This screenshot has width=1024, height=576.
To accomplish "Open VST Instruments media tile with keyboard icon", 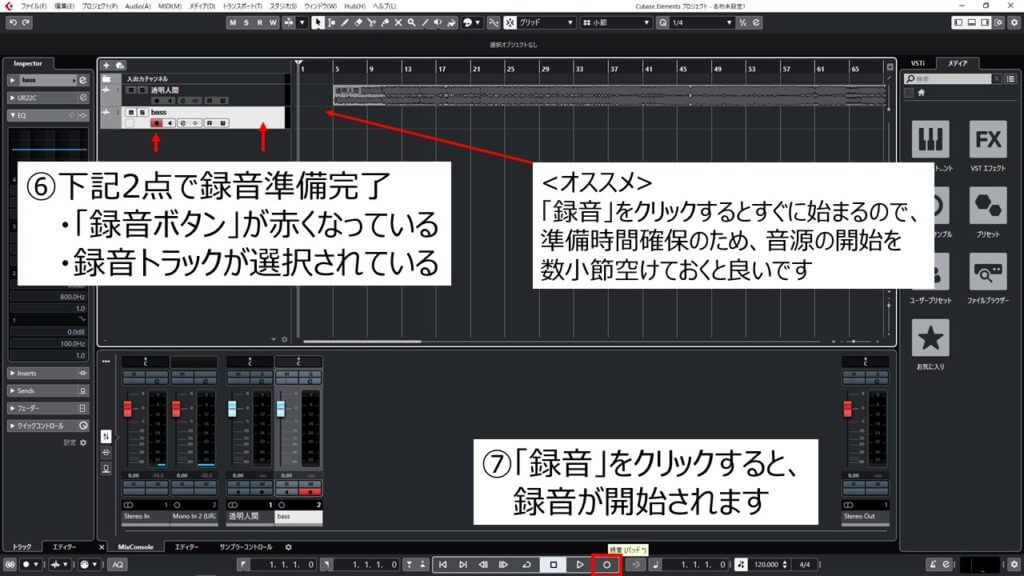I will 931,140.
